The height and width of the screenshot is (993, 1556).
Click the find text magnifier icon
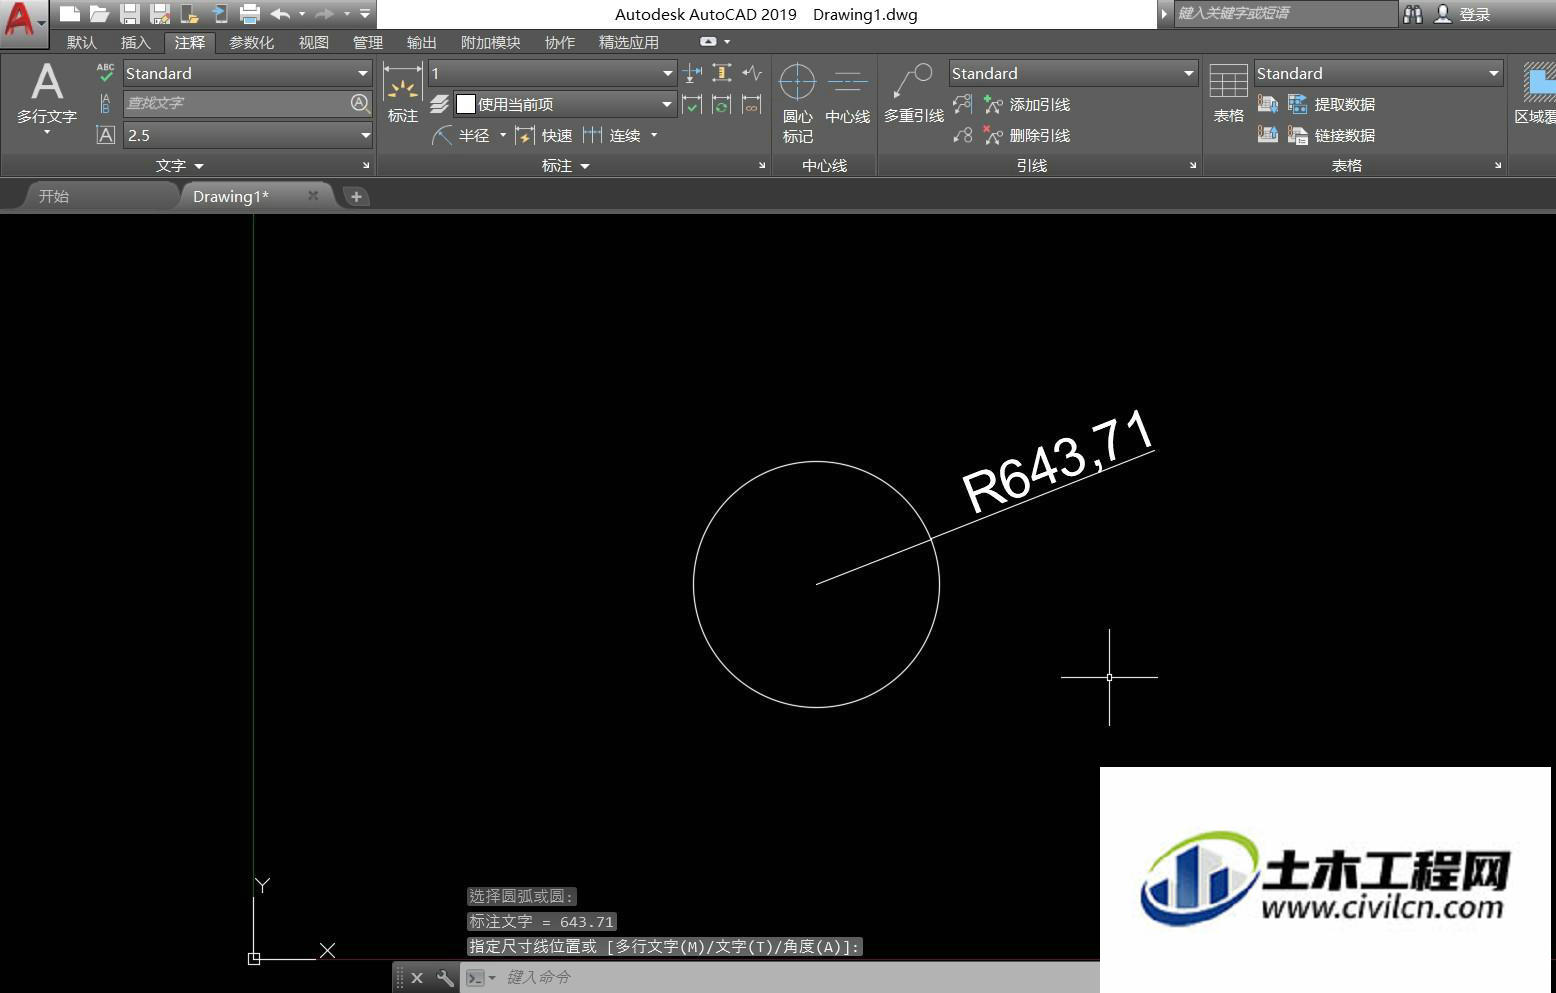point(360,103)
